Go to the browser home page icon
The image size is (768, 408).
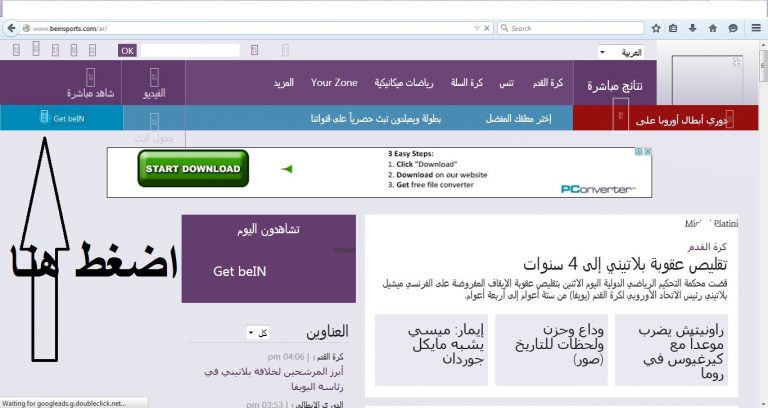pos(713,28)
